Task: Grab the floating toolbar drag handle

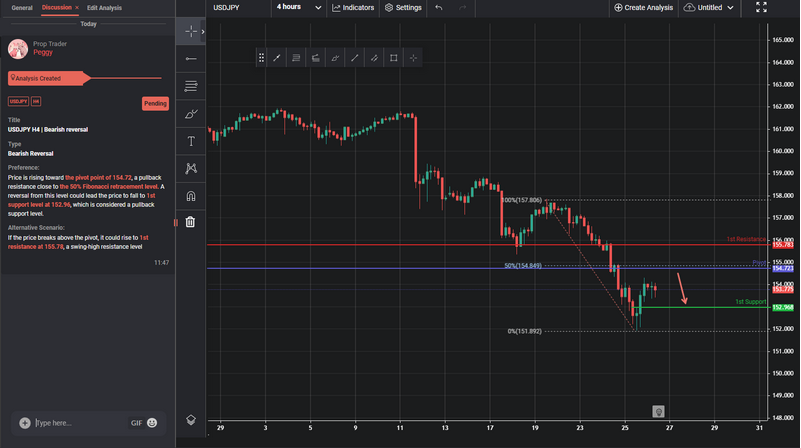Action: pos(261,58)
